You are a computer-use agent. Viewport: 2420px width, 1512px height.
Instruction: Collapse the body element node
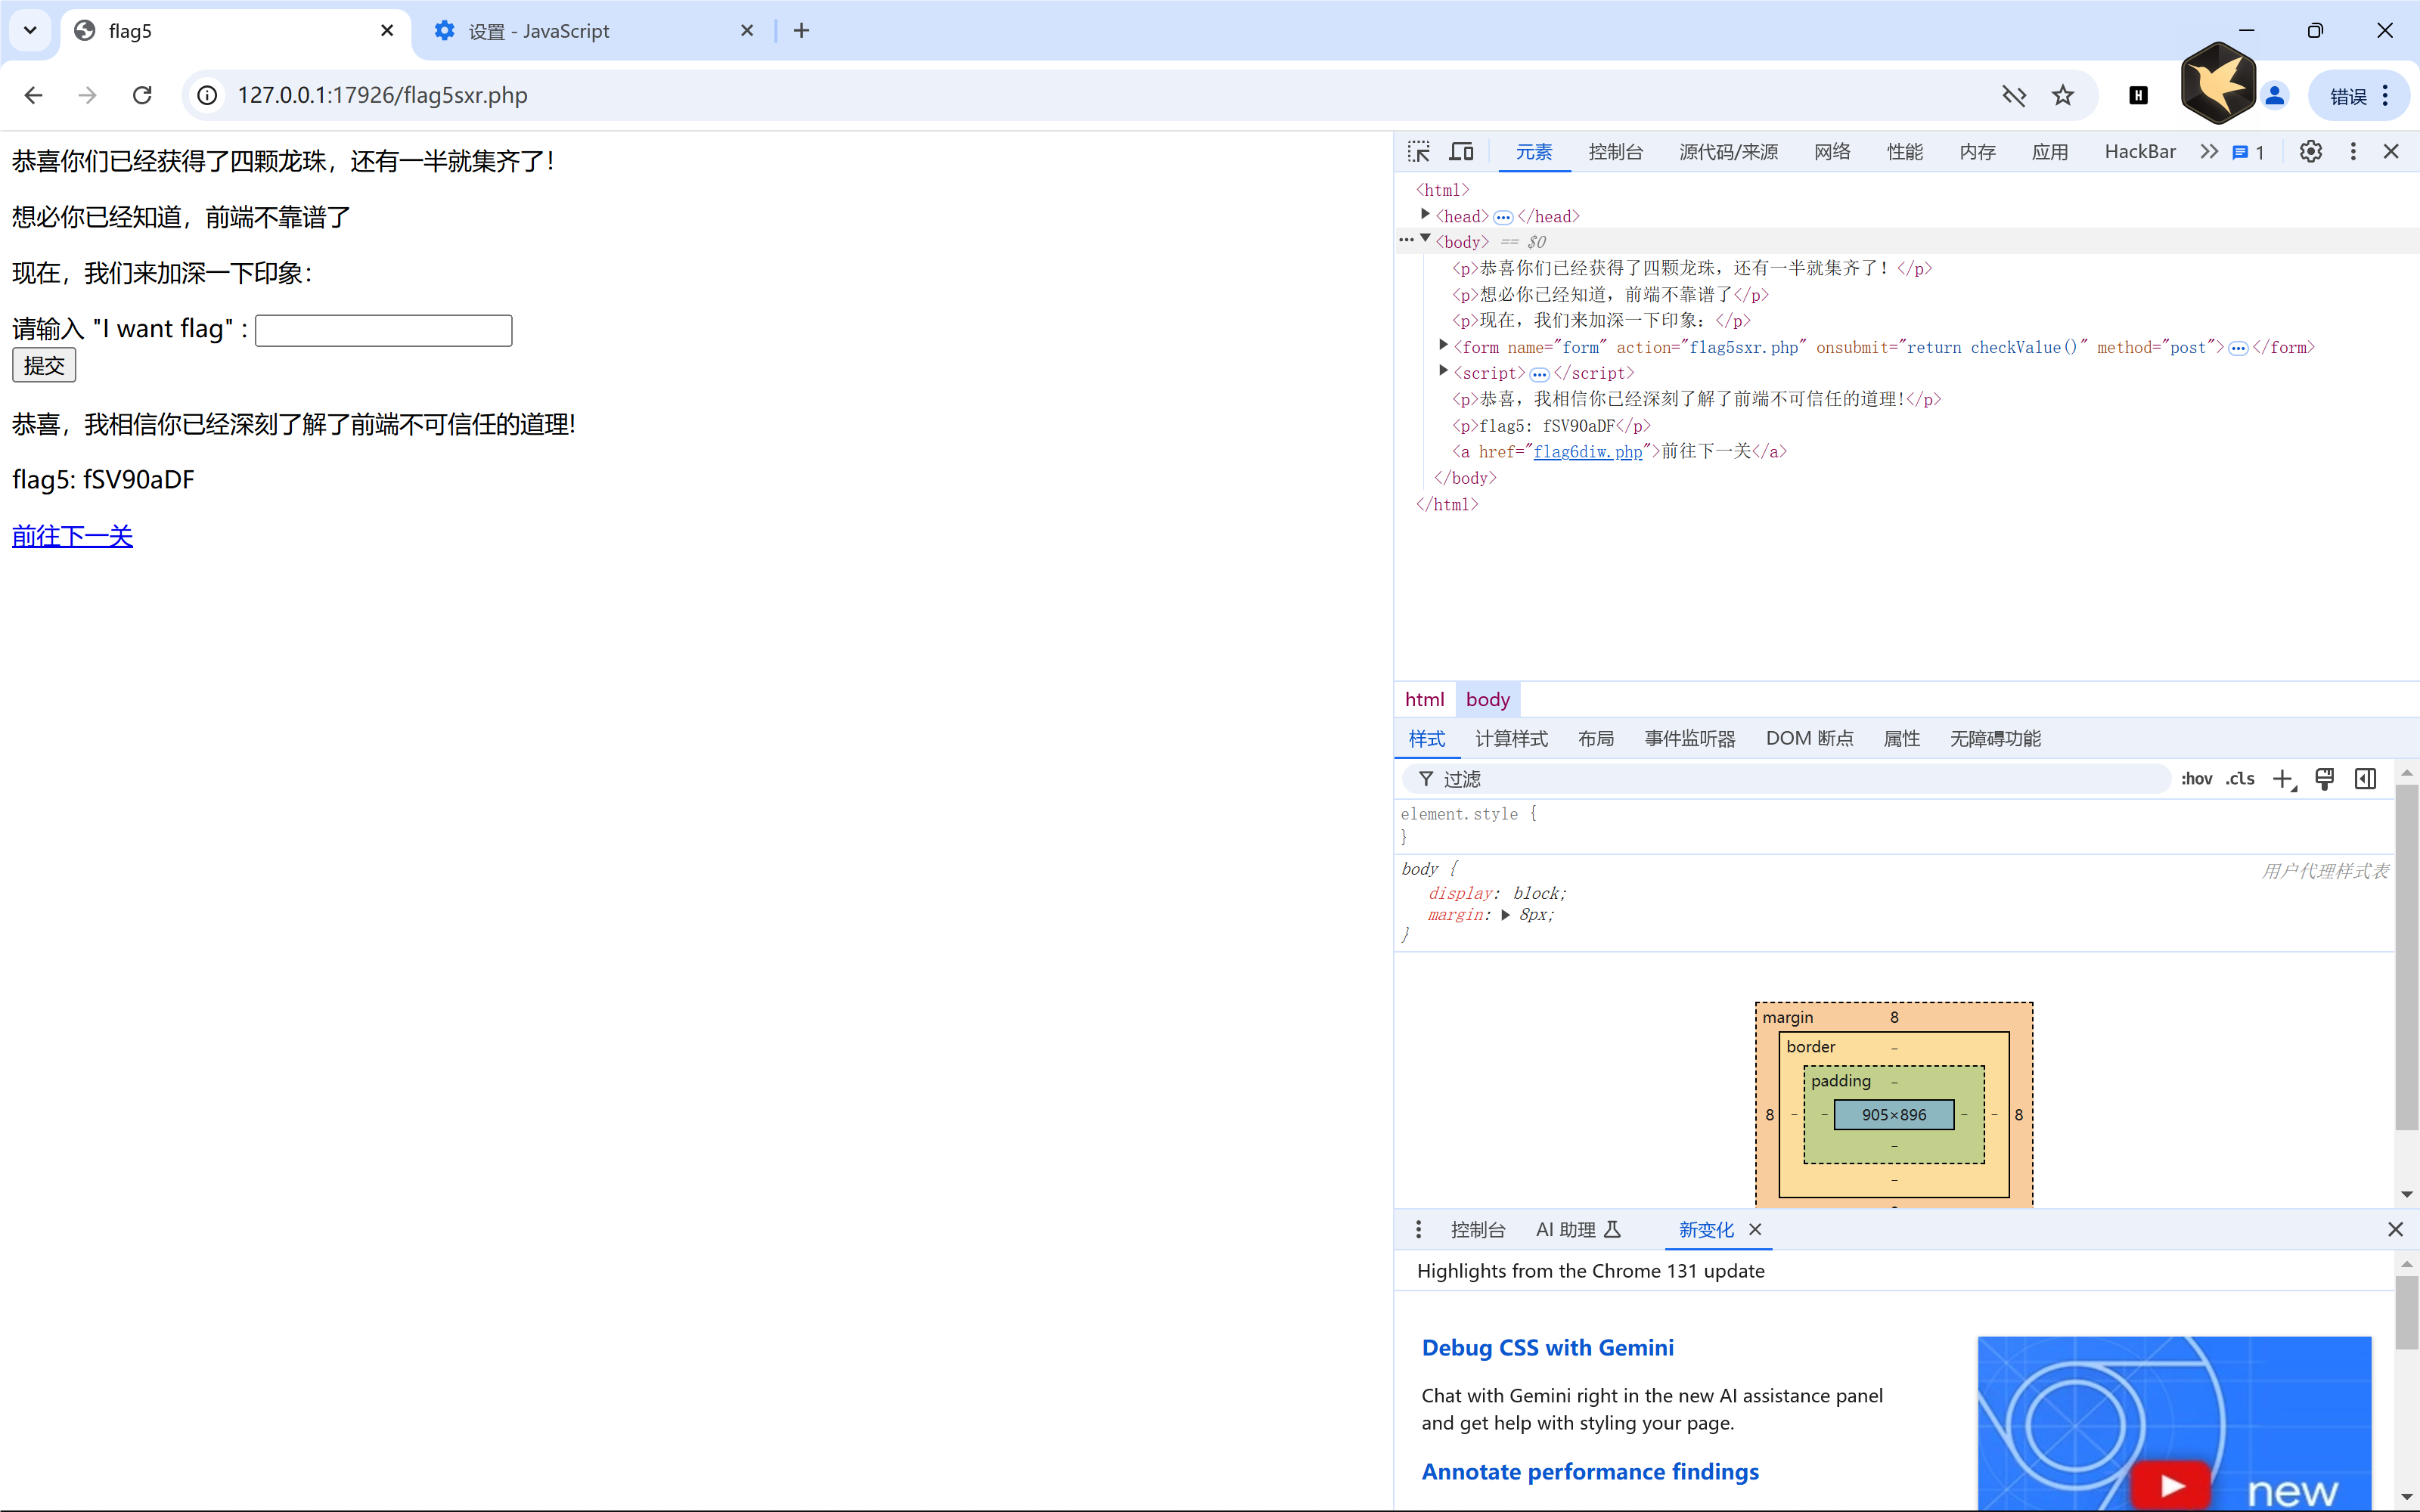(x=1425, y=240)
